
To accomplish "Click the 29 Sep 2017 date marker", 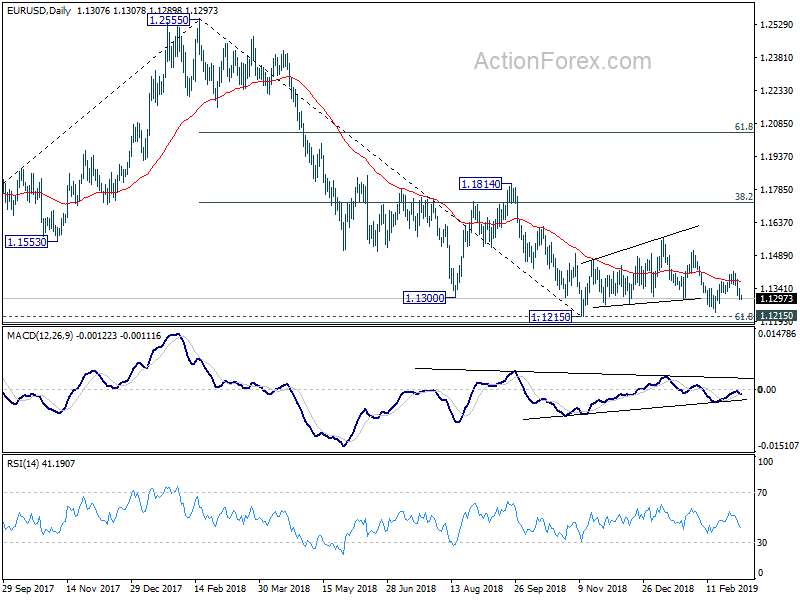I will pos(28,588).
